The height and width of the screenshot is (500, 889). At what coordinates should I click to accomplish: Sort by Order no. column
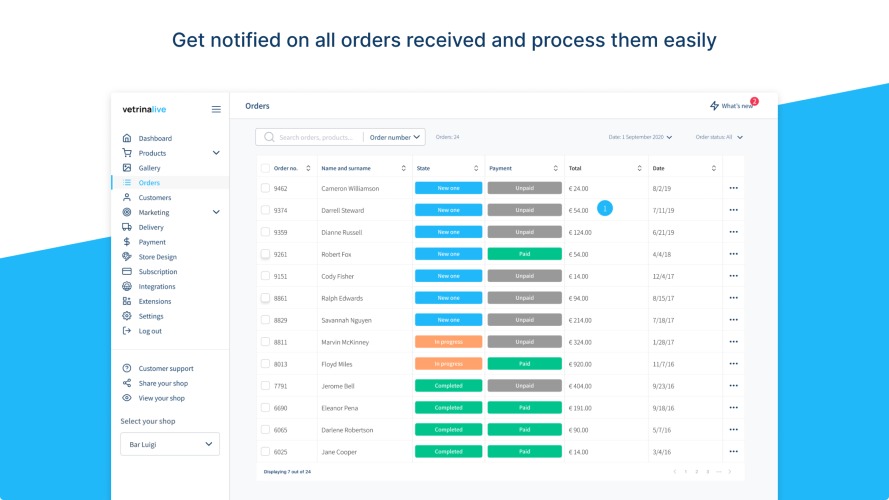(308, 168)
